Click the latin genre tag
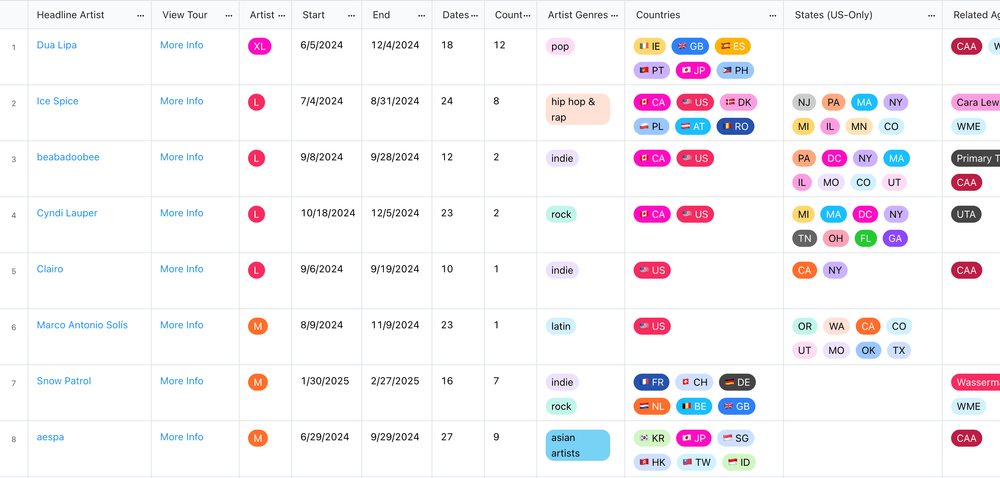This screenshot has height=478, width=1000. (561, 327)
